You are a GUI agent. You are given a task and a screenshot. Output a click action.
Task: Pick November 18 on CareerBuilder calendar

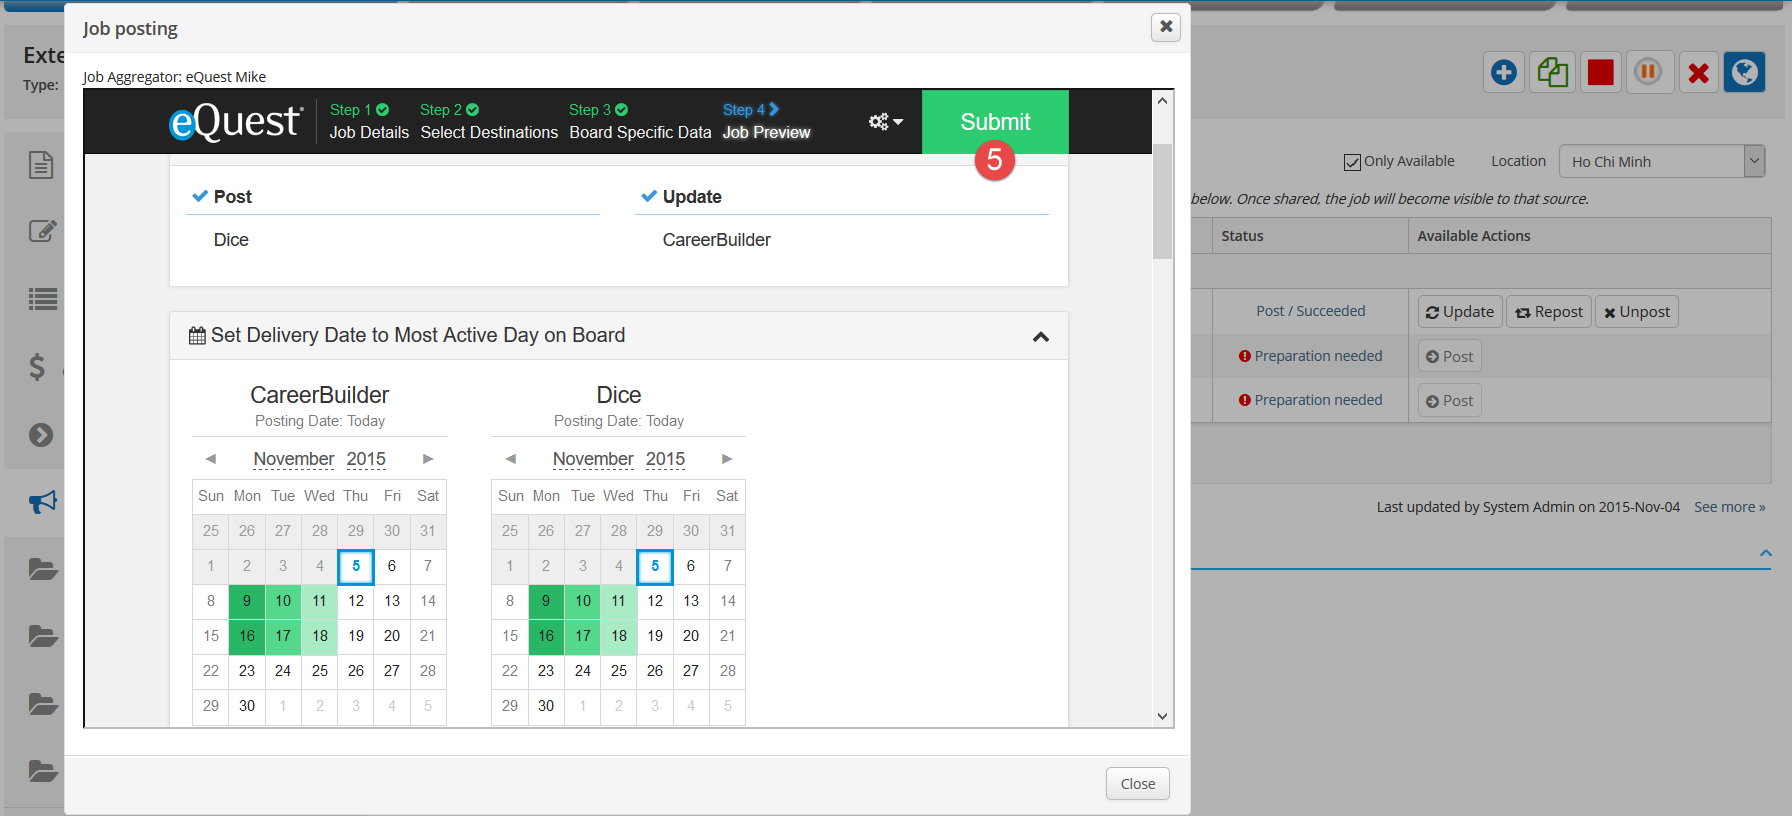pyautogui.click(x=320, y=636)
